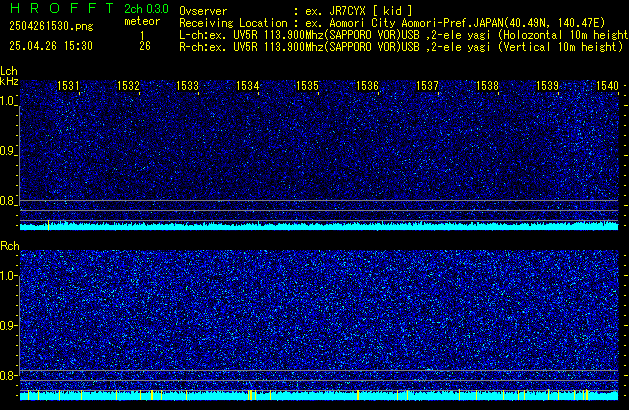Click the file name 2504261530.png
629x410 pixels.
click(x=51, y=26)
